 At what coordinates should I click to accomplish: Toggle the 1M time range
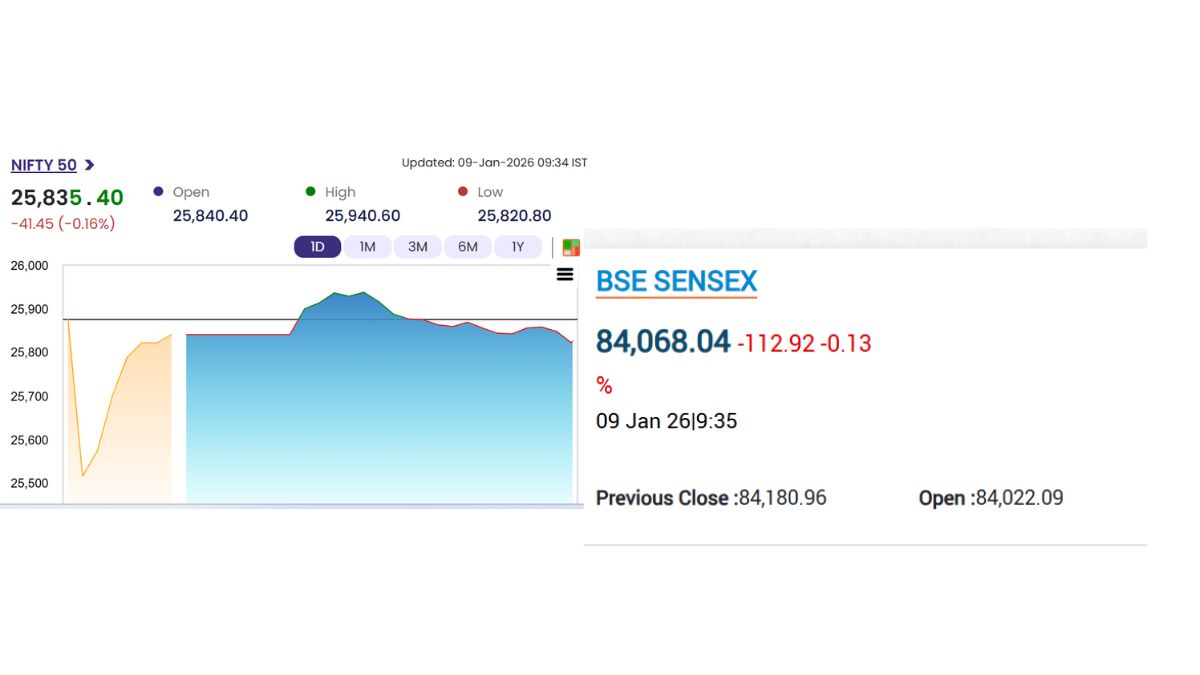click(x=367, y=246)
